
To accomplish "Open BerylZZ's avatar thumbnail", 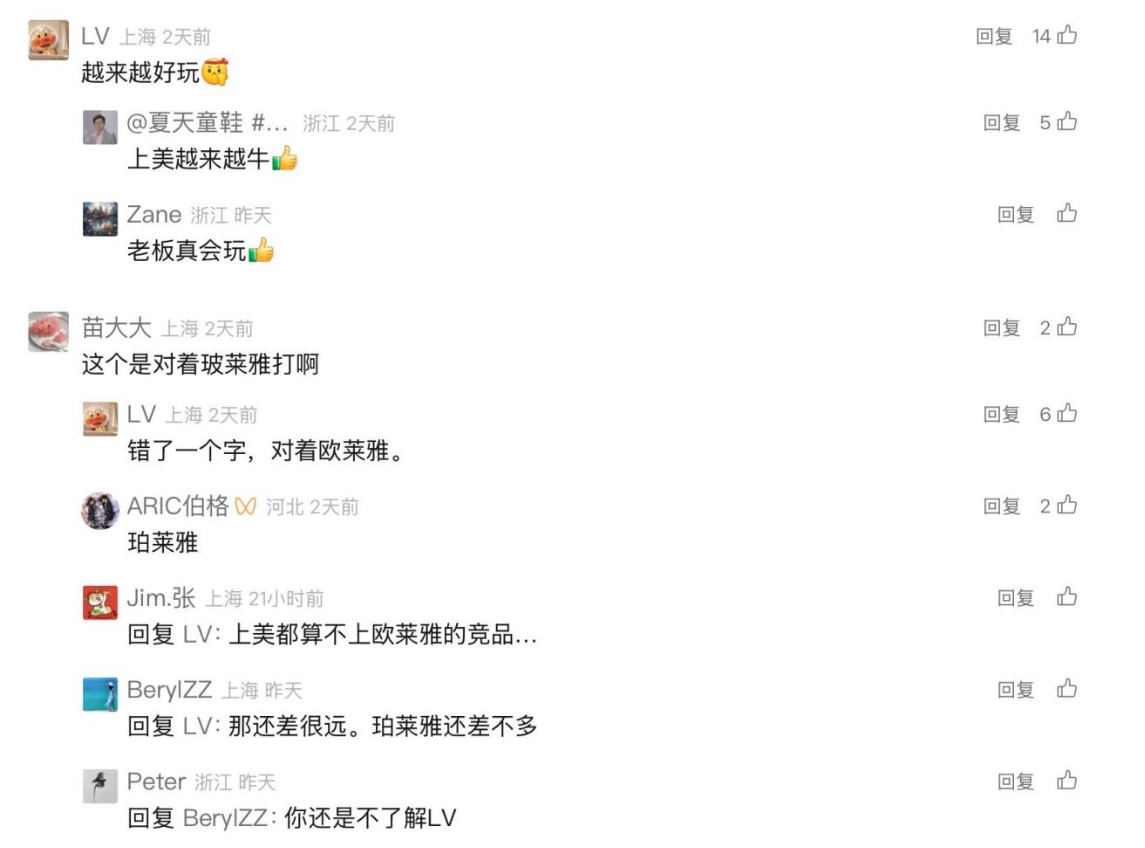I will click(100, 694).
